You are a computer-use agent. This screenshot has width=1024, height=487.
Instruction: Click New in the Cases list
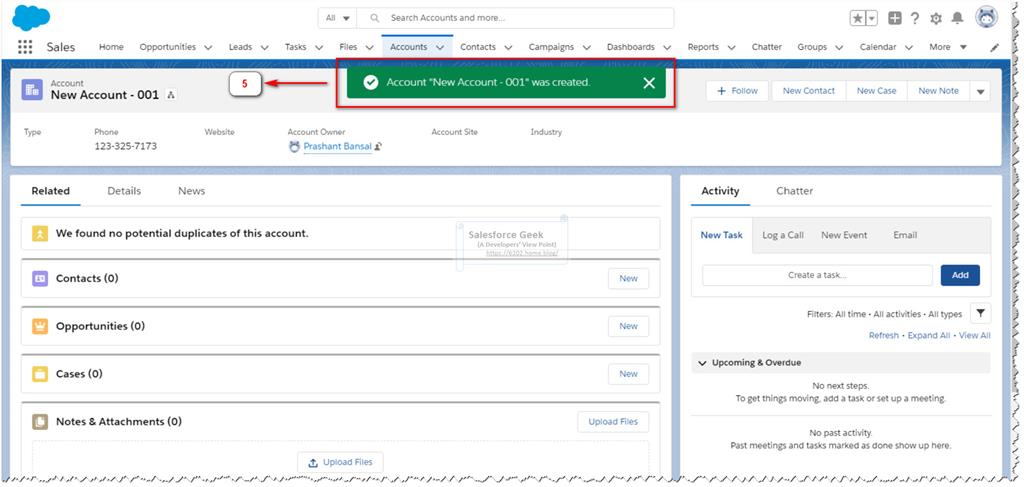[628, 374]
